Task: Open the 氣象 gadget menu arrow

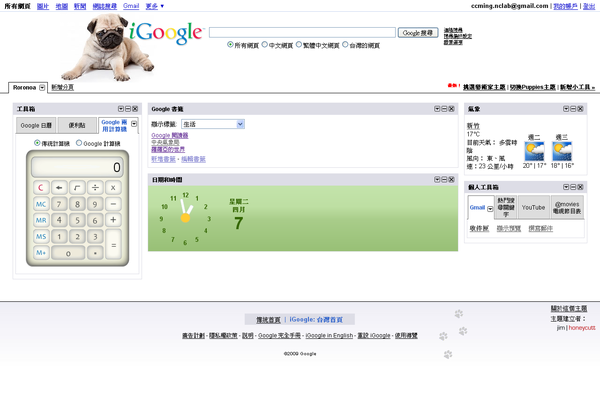Action: pos(566,109)
